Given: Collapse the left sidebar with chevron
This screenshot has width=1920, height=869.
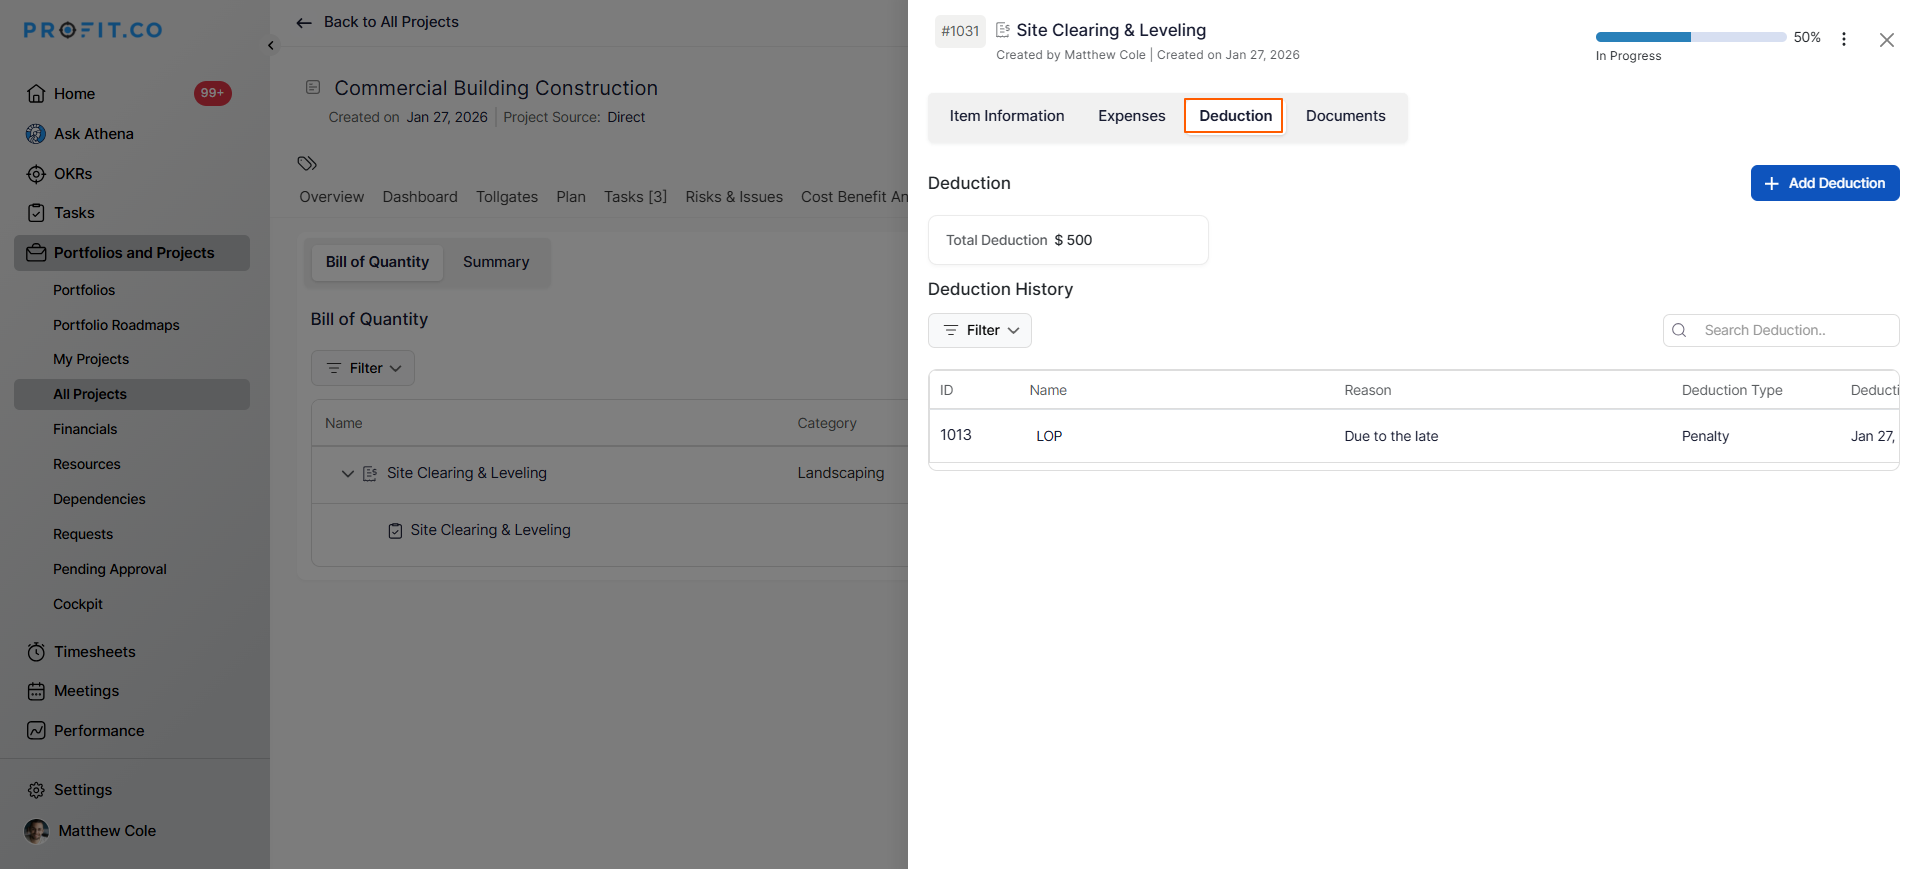Looking at the screenshot, I should pyautogui.click(x=271, y=46).
